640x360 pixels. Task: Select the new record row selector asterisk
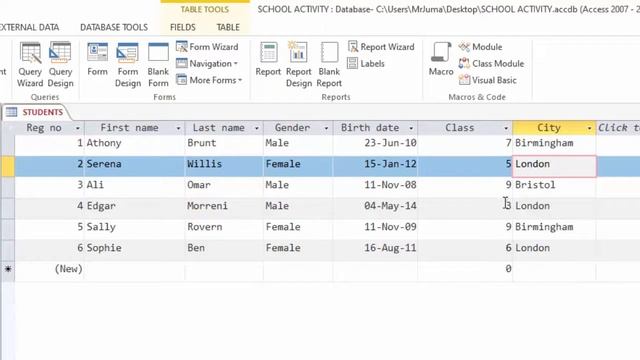tap(8, 269)
